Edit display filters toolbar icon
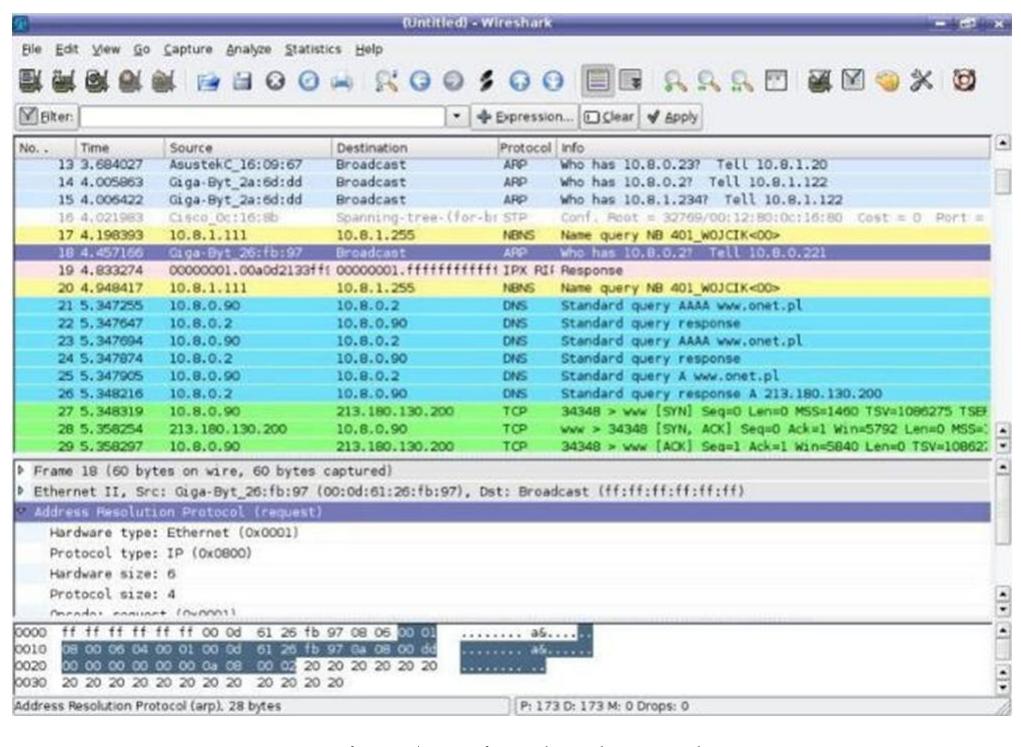Viewport: 1021px width, 747px height. click(x=853, y=81)
